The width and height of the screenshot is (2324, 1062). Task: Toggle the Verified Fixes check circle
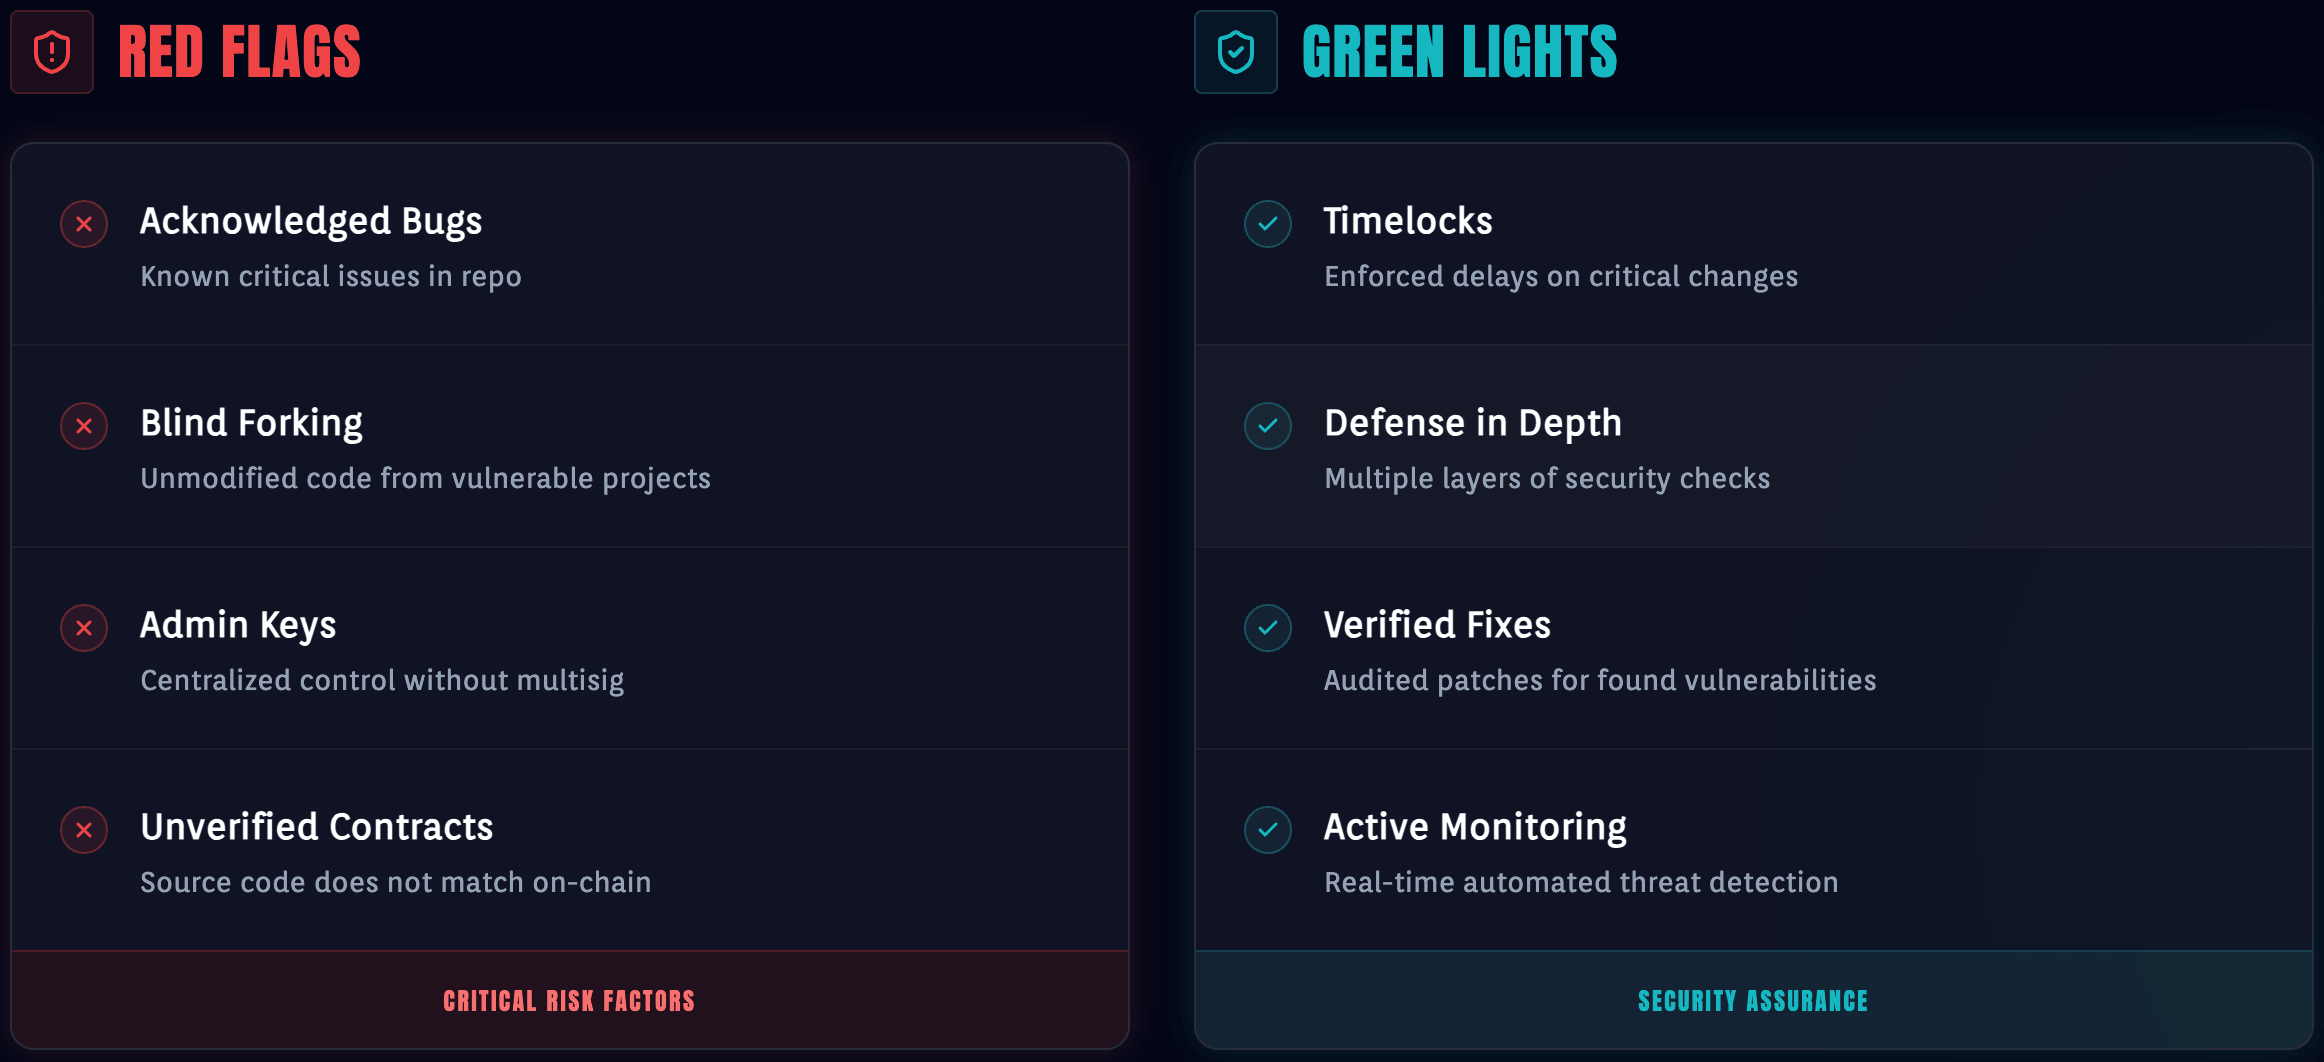pos(1267,628)
